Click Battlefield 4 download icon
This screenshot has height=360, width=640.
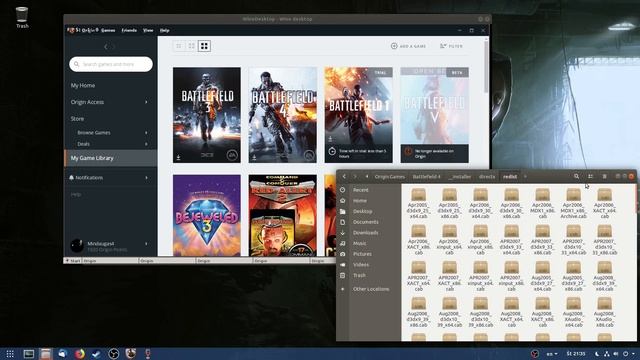(254, 158)
